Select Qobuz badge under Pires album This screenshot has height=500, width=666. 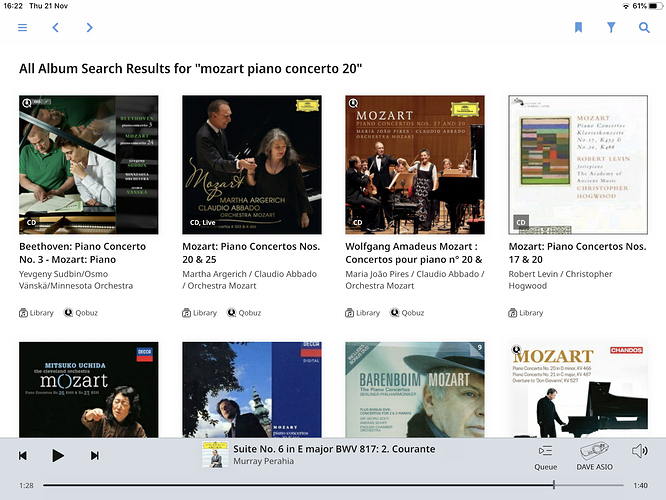coord(407,313)
